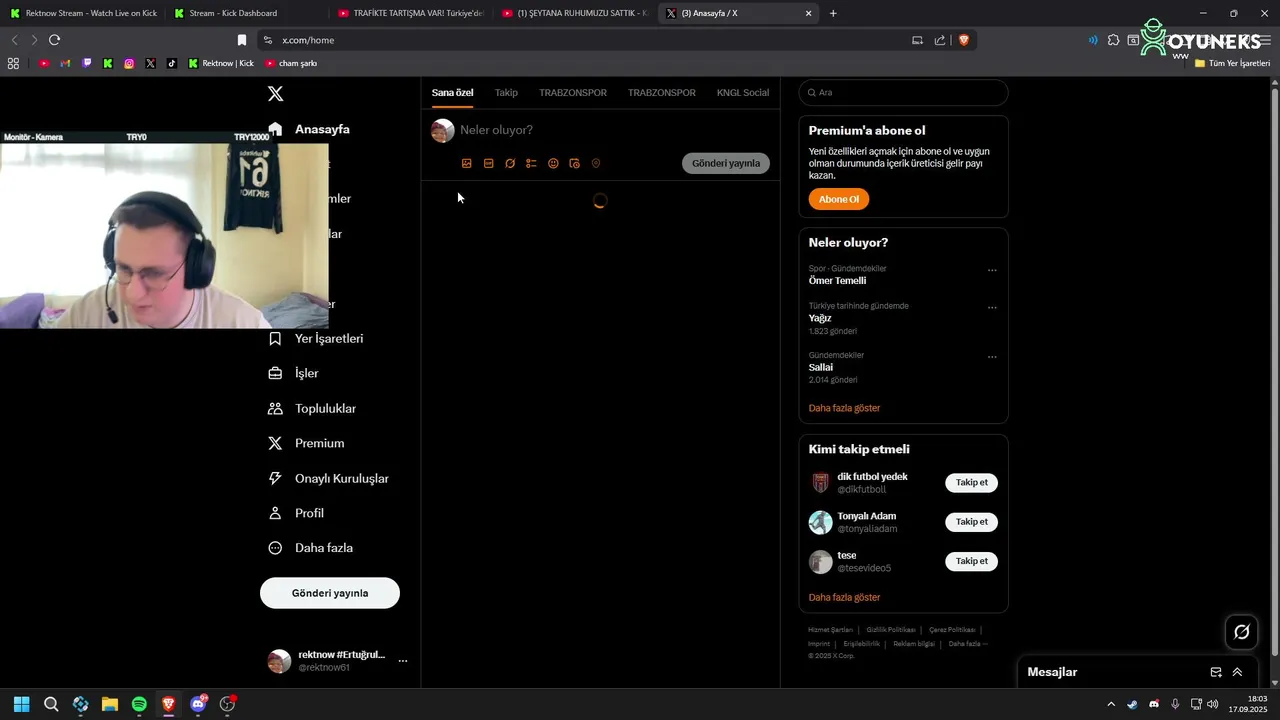Open the share icon in the address bar
This screenshot has width=1280, height=720.
coord(940,40)
